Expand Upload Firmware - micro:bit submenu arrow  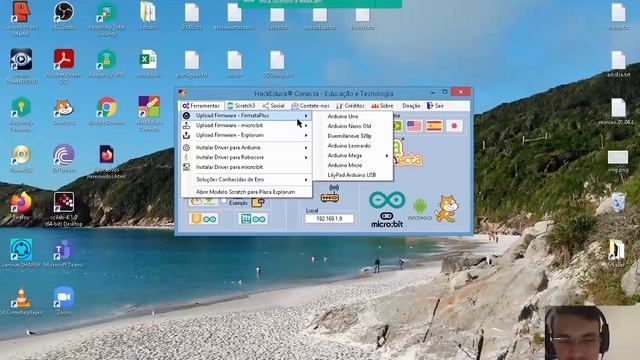(x=306, y=126)
